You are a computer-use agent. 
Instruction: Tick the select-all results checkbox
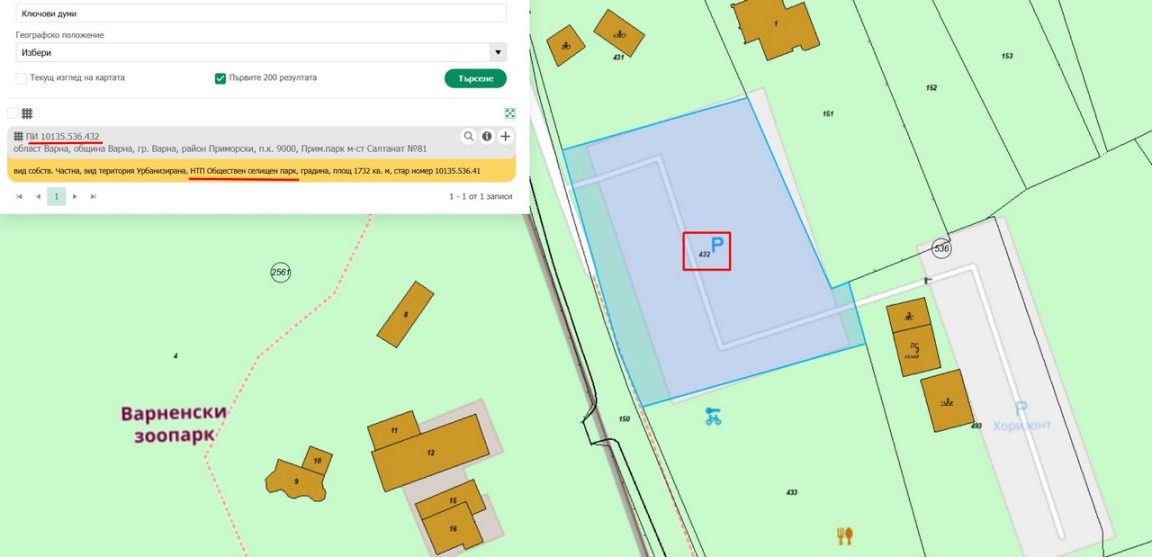tap(12, 114)
